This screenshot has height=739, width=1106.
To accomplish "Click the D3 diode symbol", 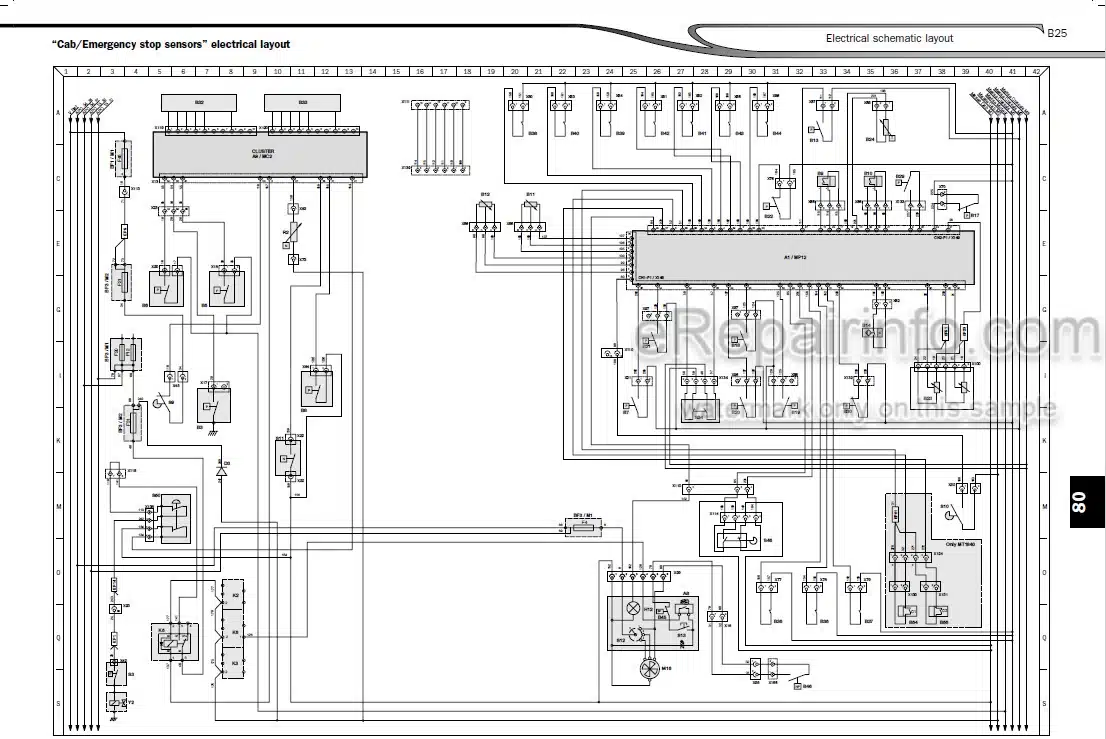I will pos(221,470).
